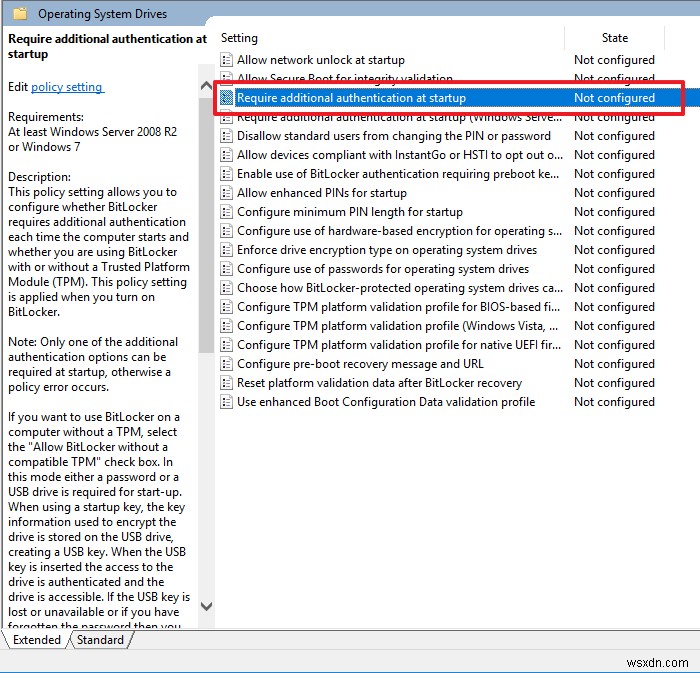Select Configure TPM platform validation profile for native UEFI
The width and height of the screenshot is (700, 673).
pyautogui.click(x=399, y=345)
